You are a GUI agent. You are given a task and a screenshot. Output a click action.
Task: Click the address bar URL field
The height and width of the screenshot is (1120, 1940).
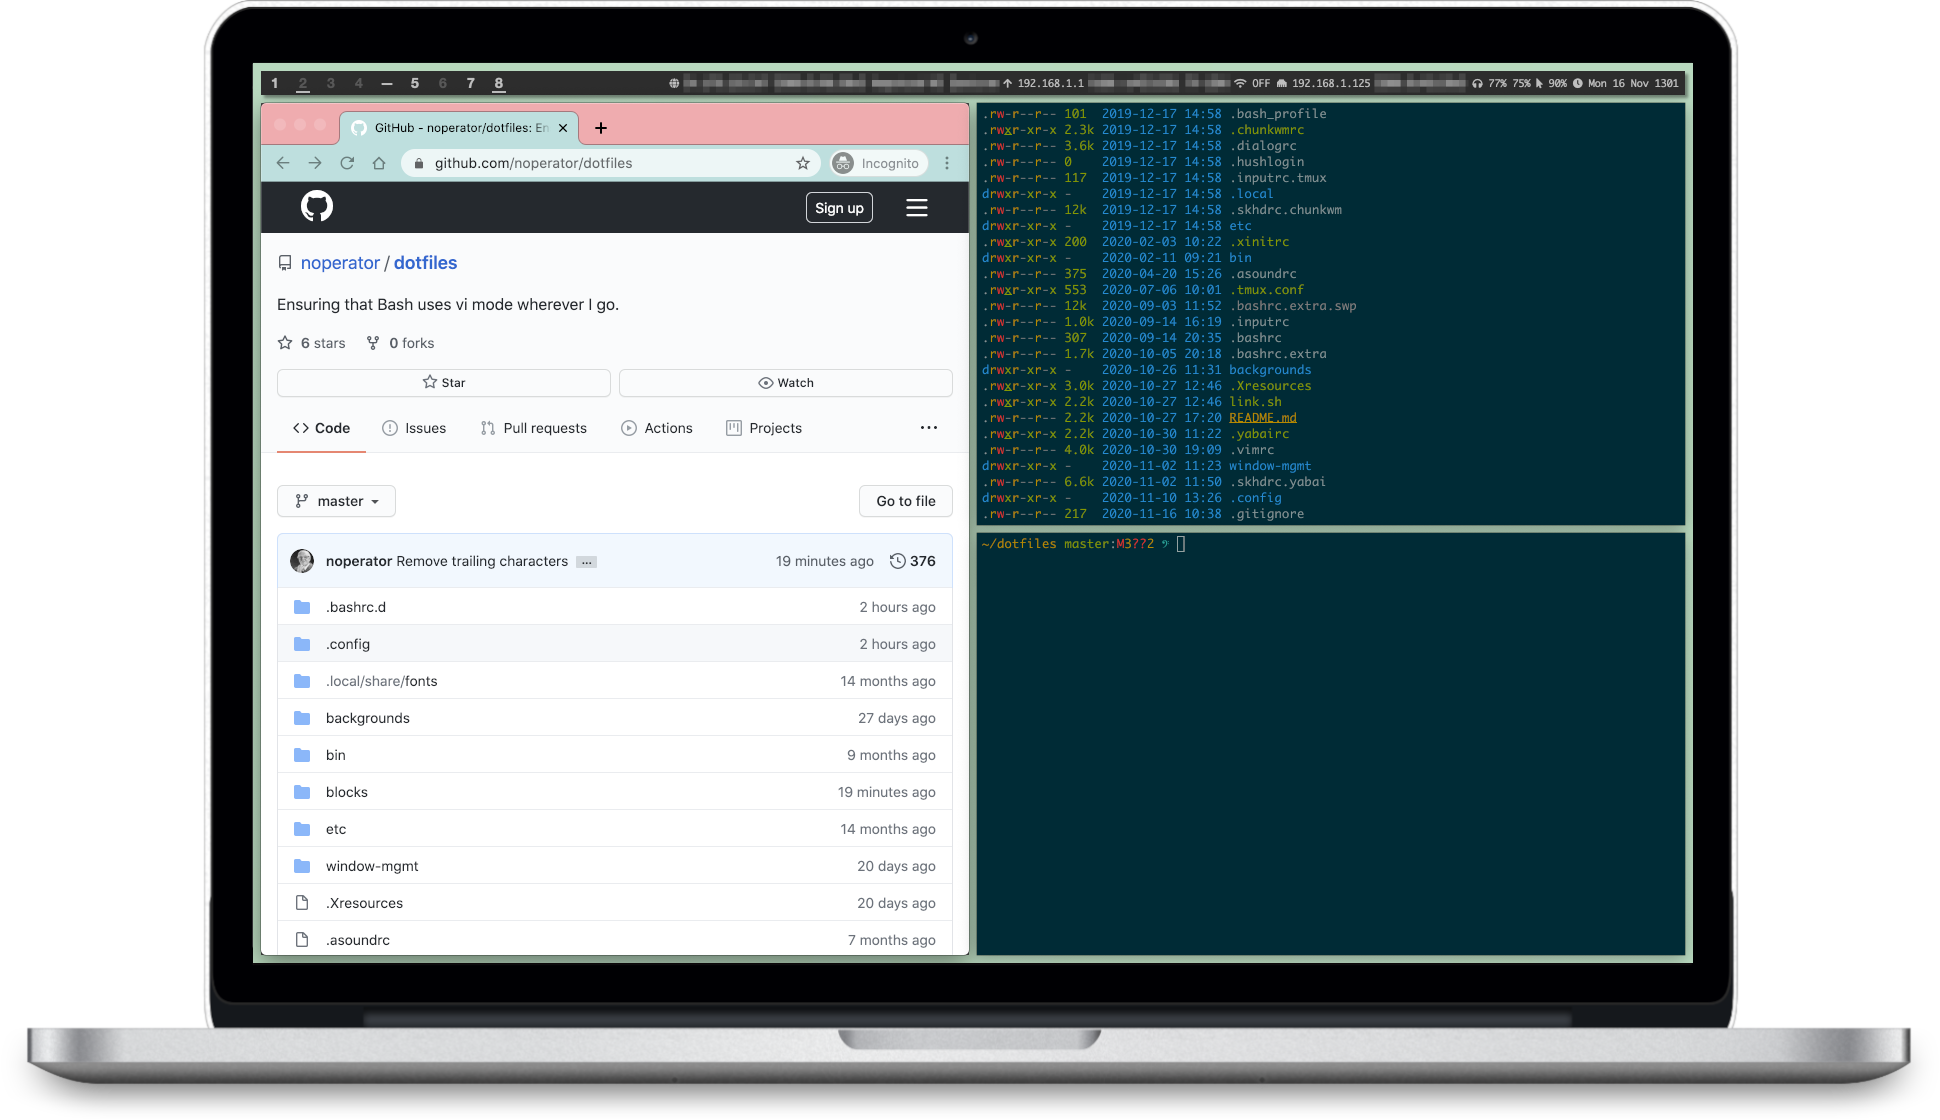pyautogui.click(x=610, y=163)
